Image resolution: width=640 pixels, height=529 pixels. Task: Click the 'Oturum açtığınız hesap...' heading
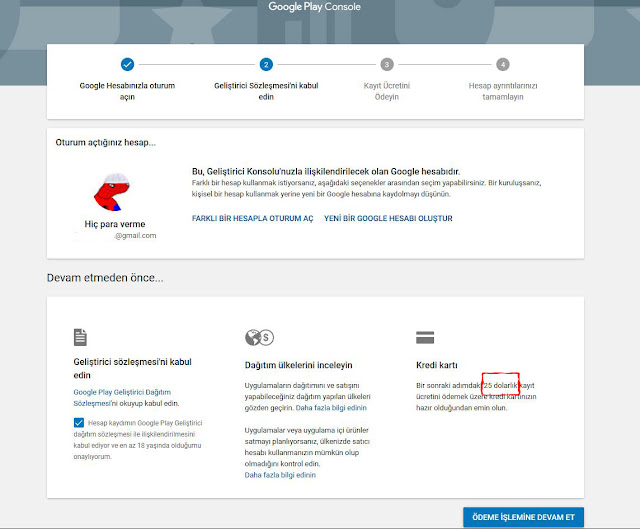pyautogui.click(x=105, y=142)
